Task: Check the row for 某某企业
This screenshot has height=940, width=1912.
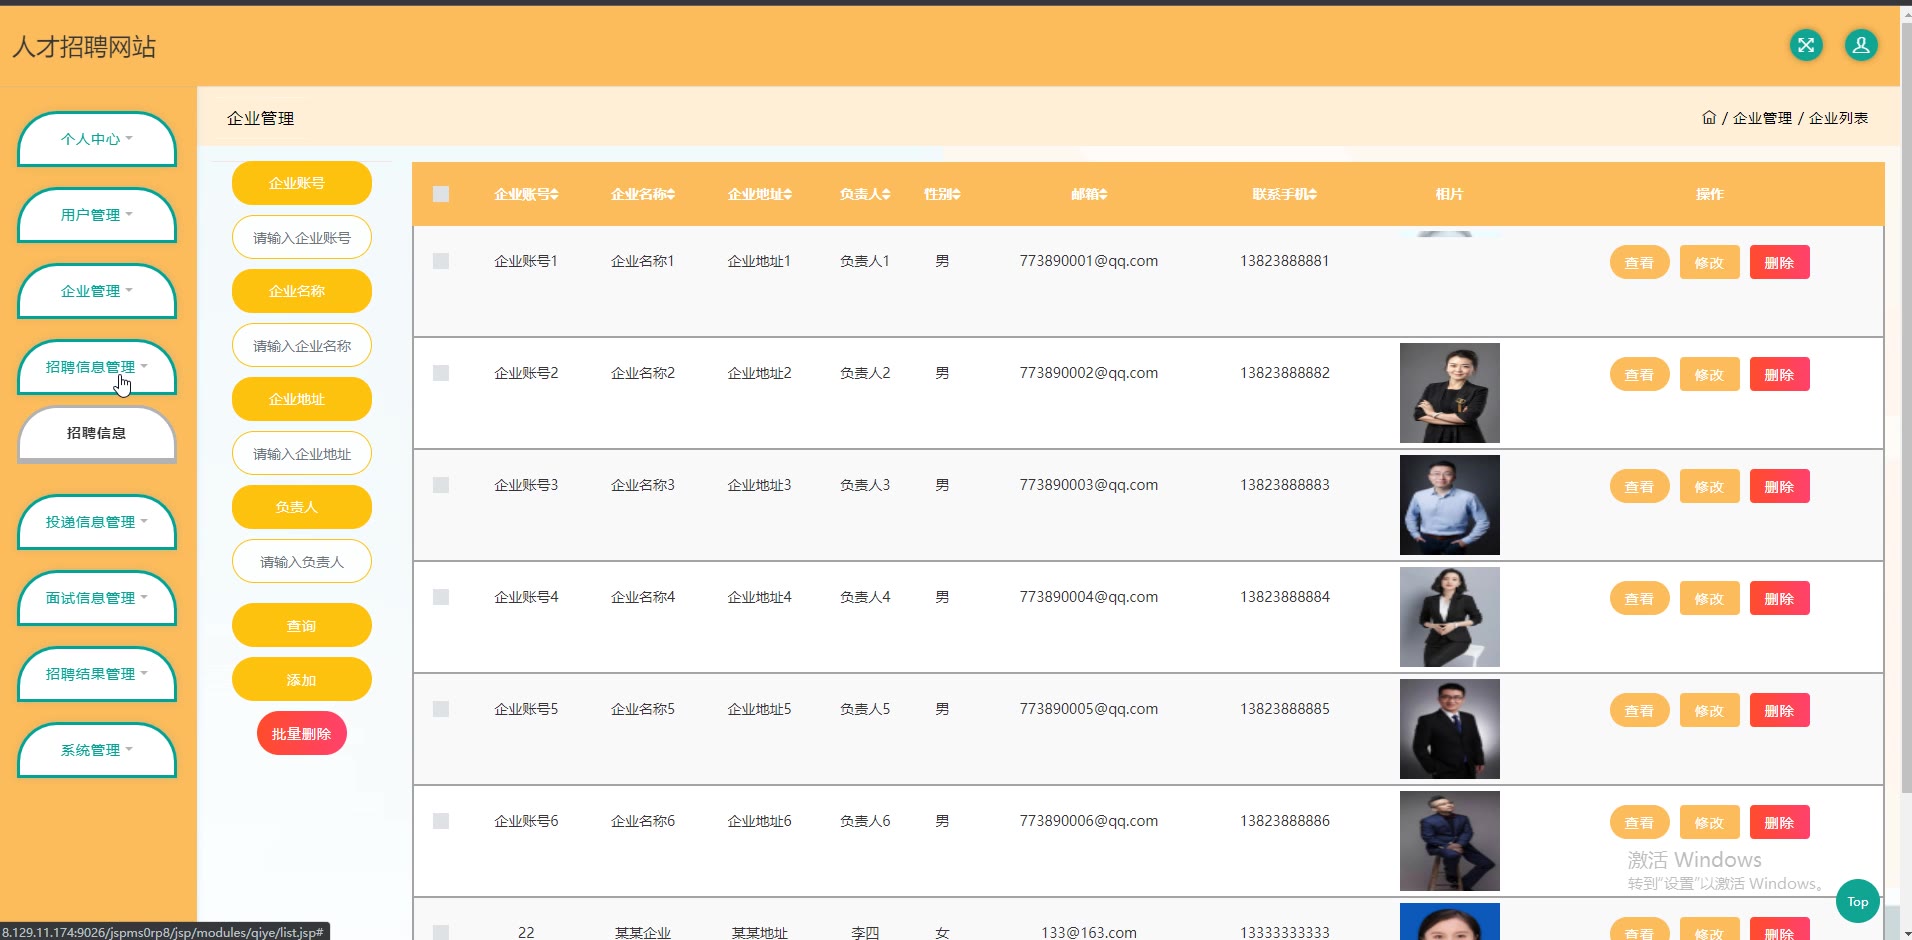Action: tap(441, 932)
